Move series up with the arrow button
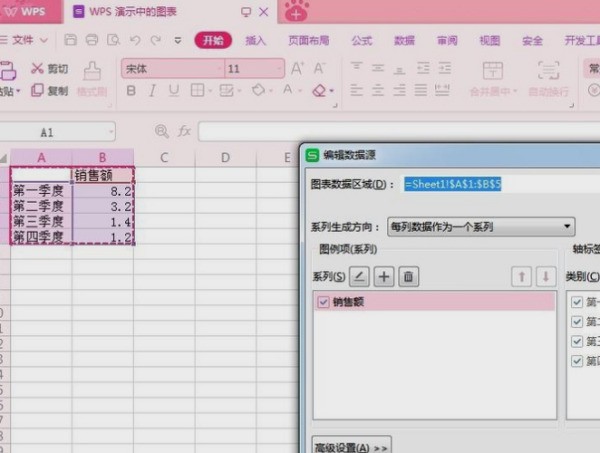The width and height of the screenshot is (600, 453). click(x=521, y=276)
